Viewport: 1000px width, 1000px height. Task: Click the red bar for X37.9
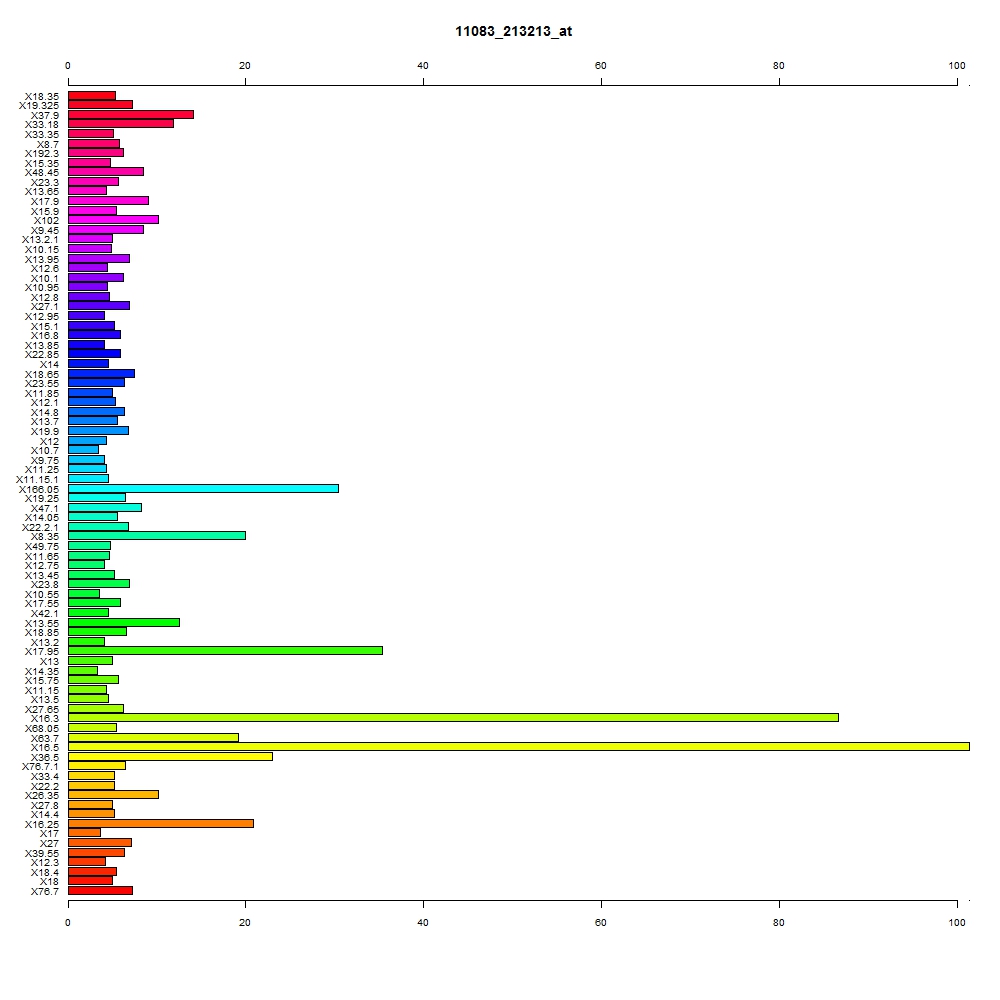click(x=131, y=115)
